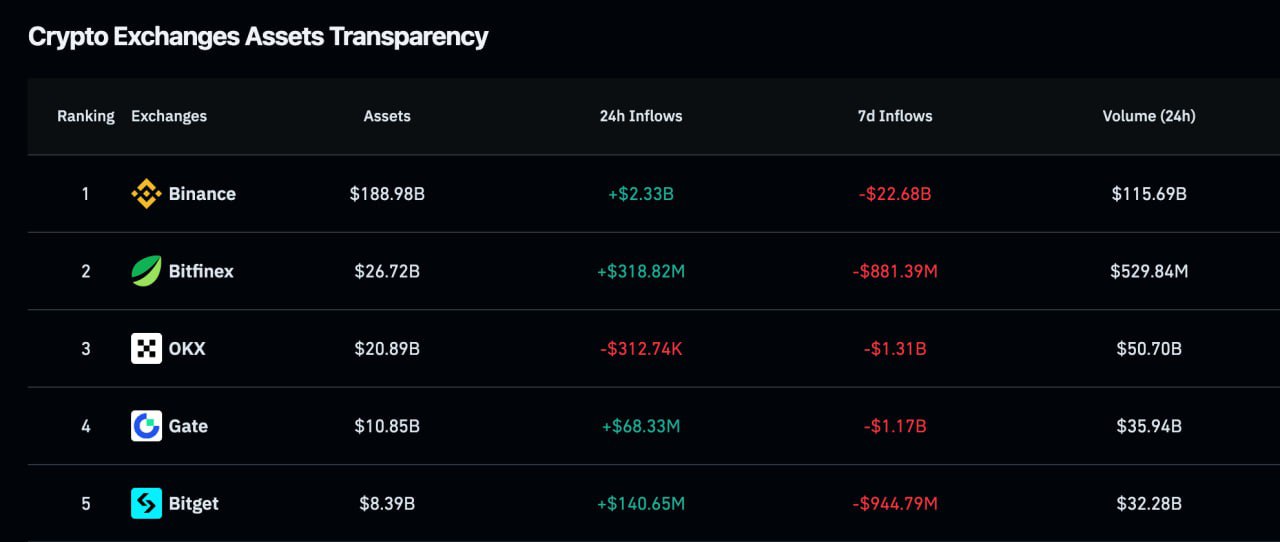The width and height of the screenshot is (1280, 542).
Task: Select the OKX exchange name
Action: point(187,348)
